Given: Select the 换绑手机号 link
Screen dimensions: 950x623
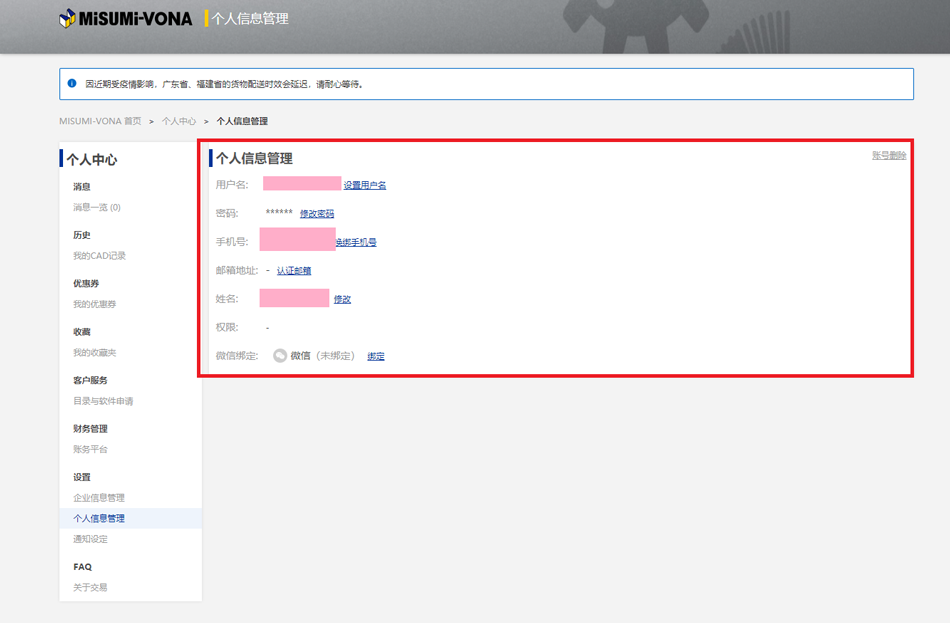Looking at the screenshot, I should click(357, 242).
